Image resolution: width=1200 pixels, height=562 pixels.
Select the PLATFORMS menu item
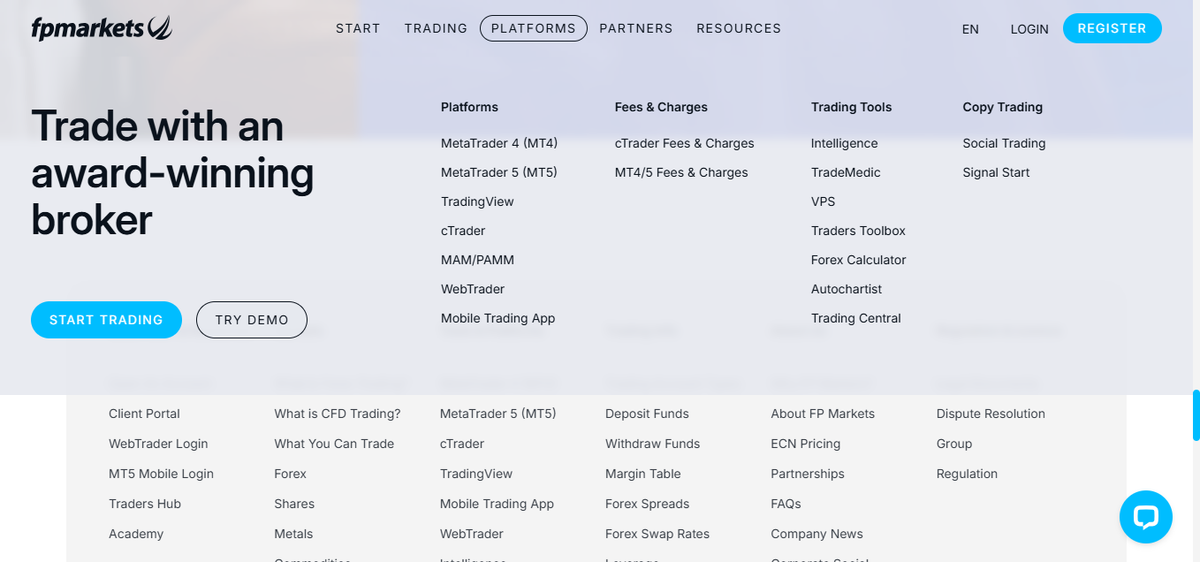[534, 28]
